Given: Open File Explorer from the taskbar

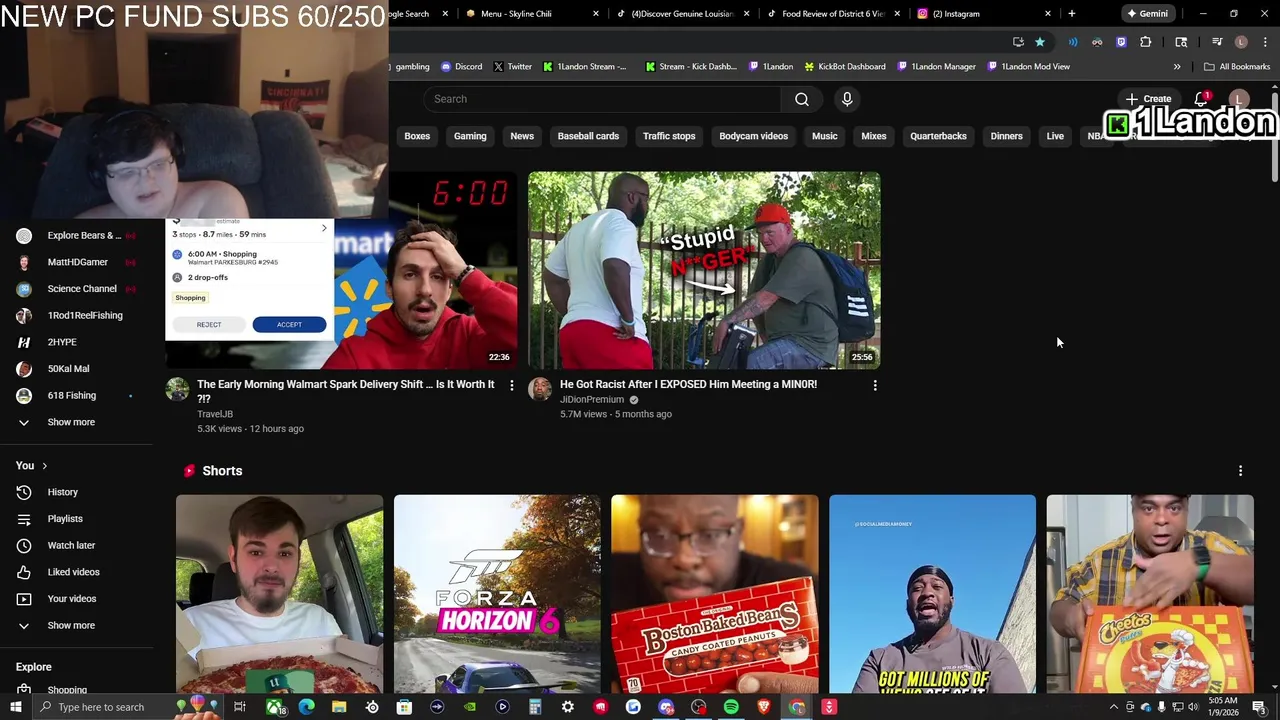Looking at the screenshot, I should pos(339,707).
